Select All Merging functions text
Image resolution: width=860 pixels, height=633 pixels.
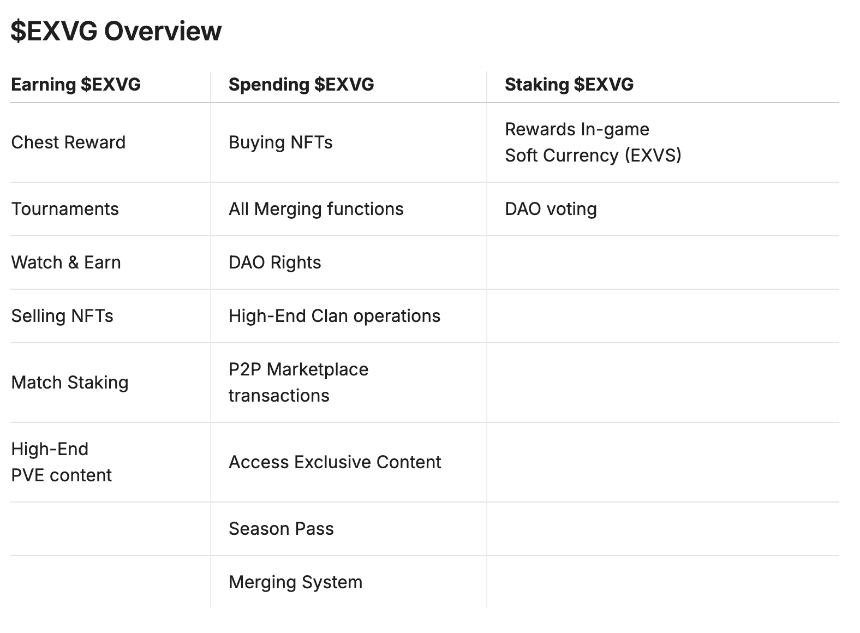(x=316, y=209)
